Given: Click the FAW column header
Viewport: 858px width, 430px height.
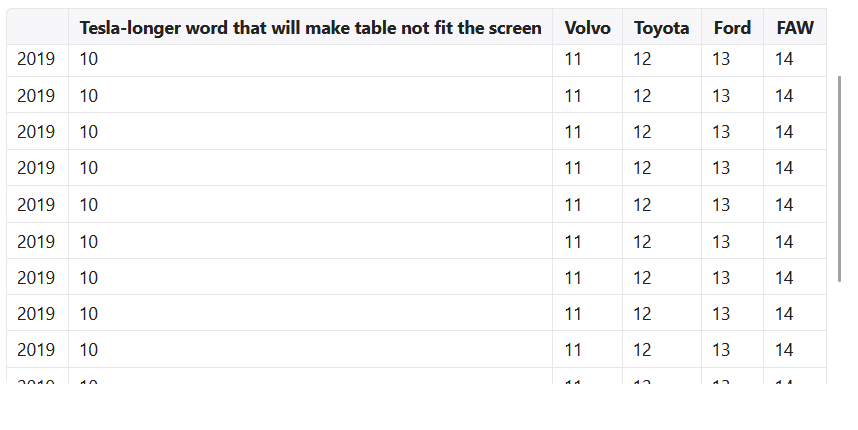Looking at the screenshot, I should coord(794,28).
